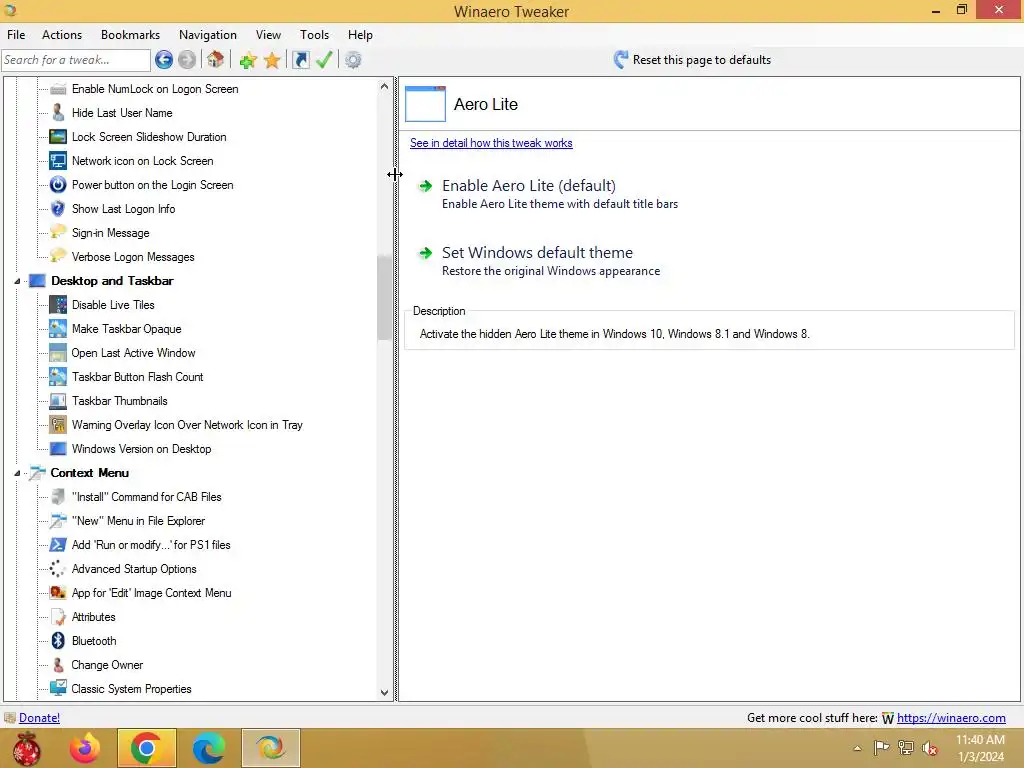Open the Help menu
The height and width of the screenshot is (768, 1024).
click(x=360, y=35)
